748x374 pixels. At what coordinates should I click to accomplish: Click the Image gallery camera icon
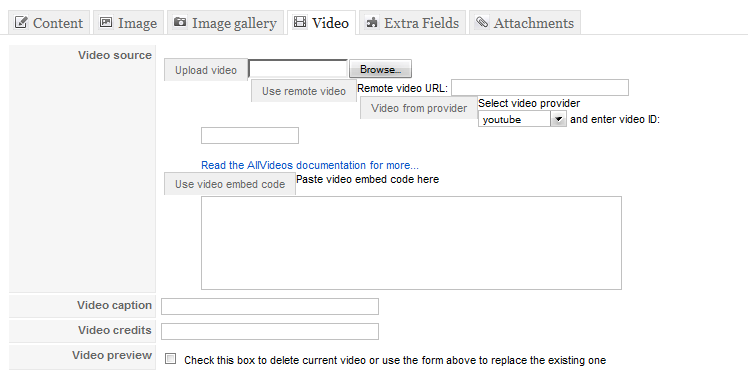[180, 22]
